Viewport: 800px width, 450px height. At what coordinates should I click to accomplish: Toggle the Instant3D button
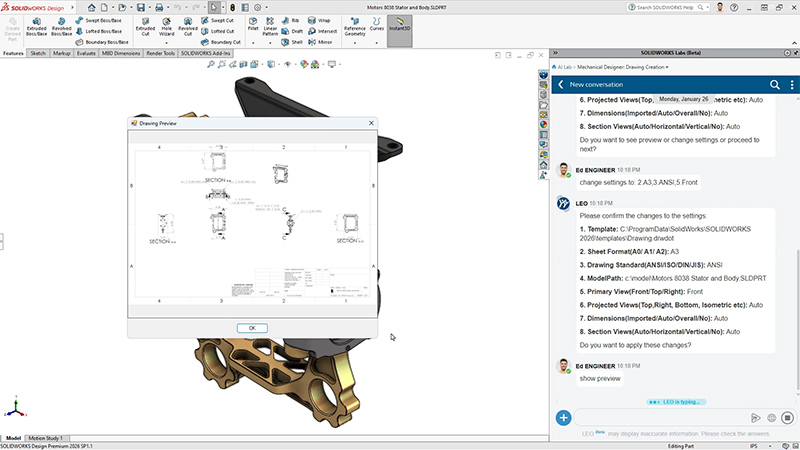click(400, 27)
